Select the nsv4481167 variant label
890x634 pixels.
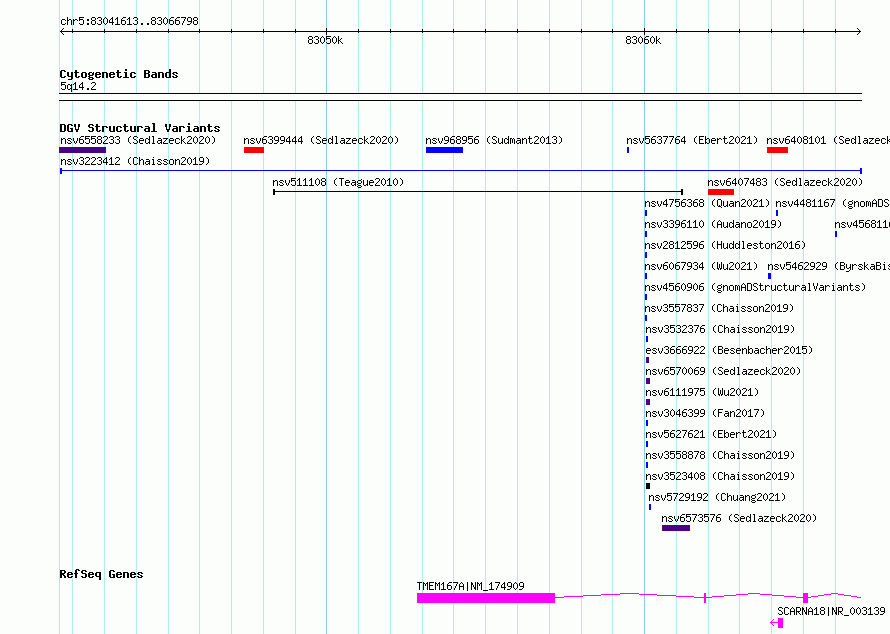coord(832,203)
